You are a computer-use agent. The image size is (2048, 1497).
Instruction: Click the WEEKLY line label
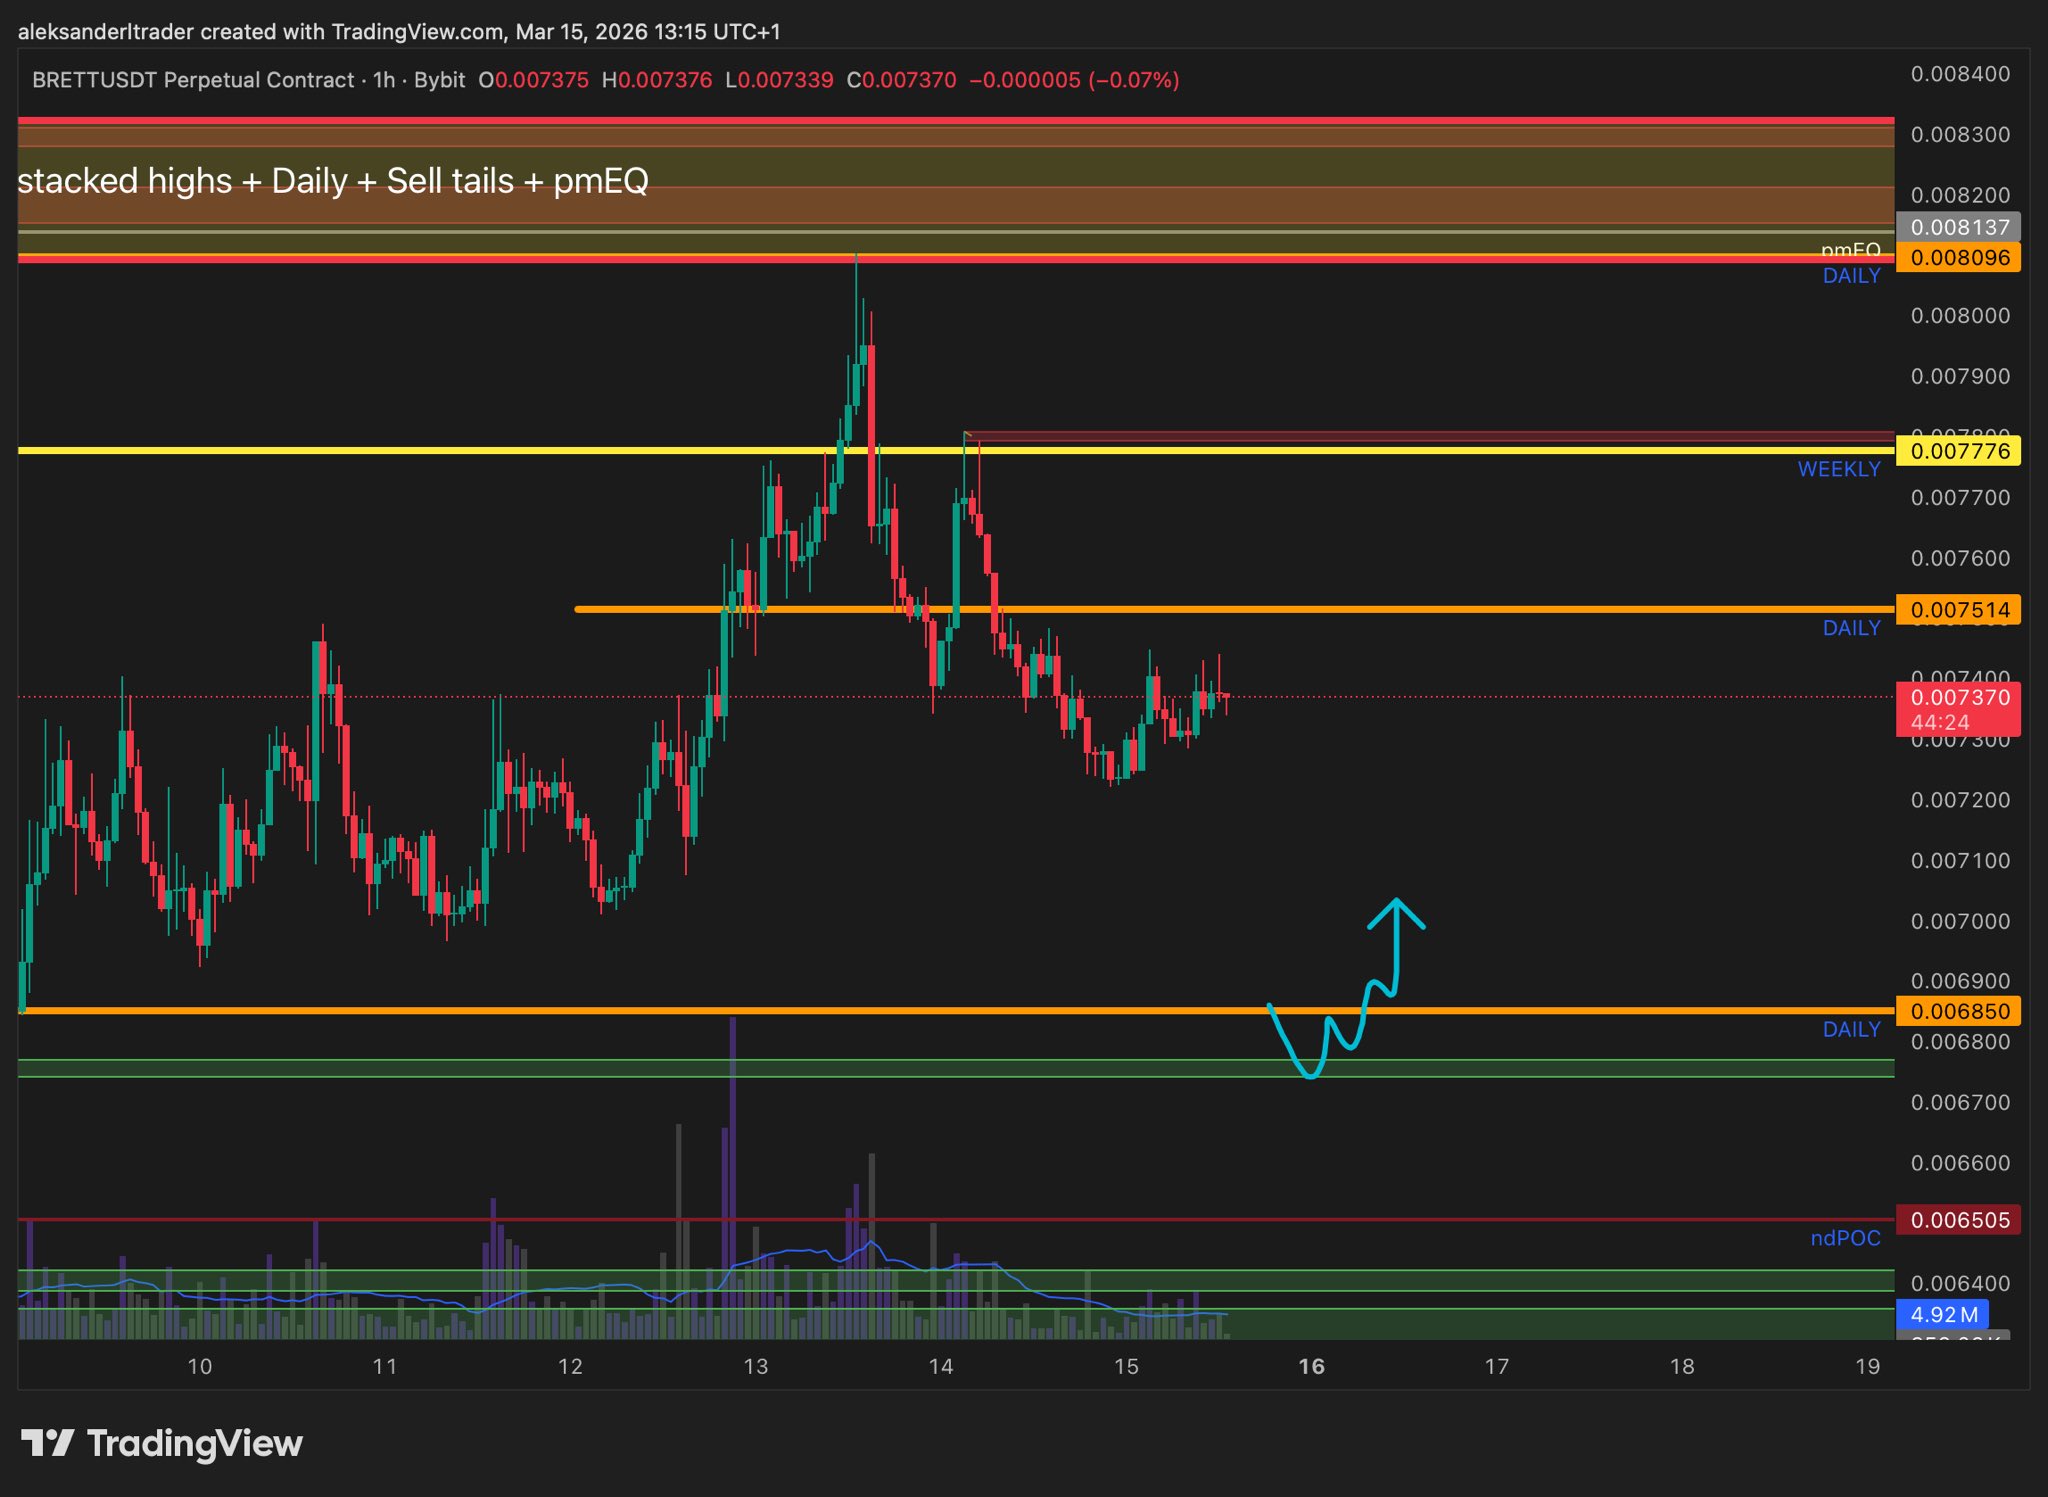click(1838, 469)
